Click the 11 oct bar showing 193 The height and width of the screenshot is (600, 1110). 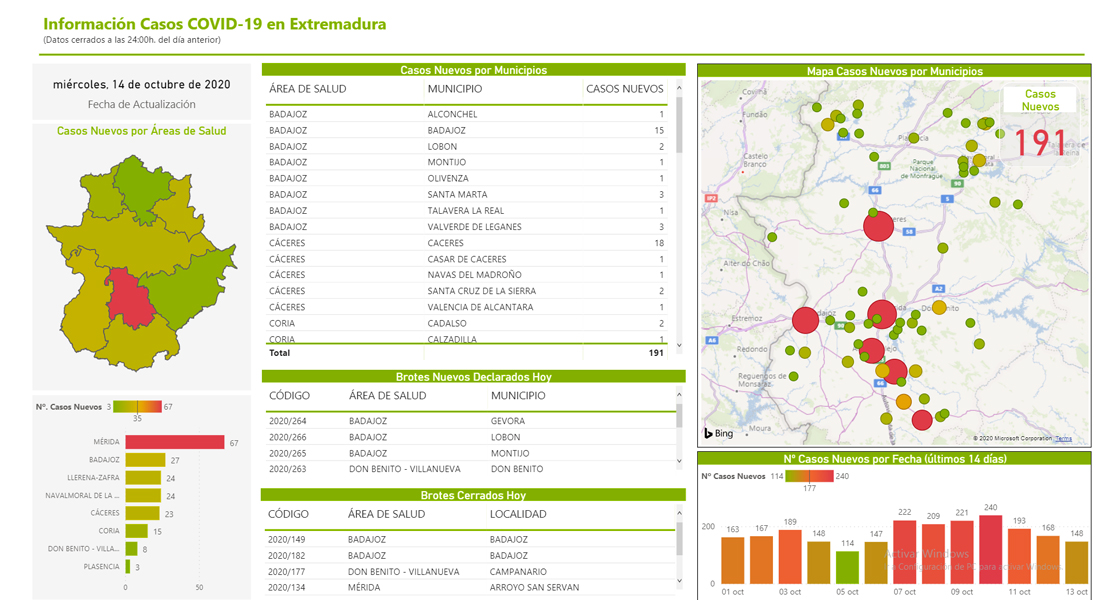(x=1019, y=557)
